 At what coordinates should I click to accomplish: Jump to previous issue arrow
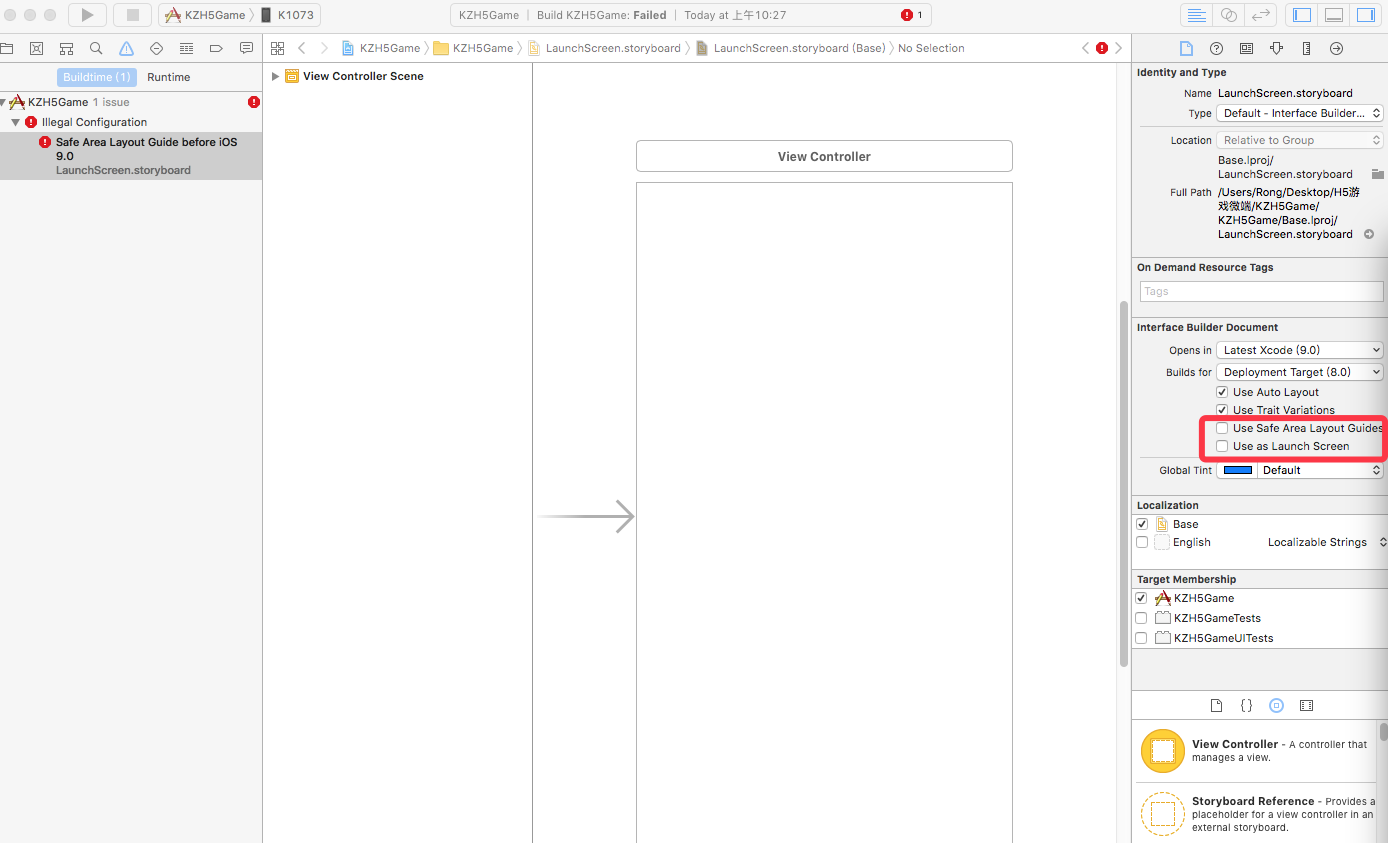[x=1086, y=48]
